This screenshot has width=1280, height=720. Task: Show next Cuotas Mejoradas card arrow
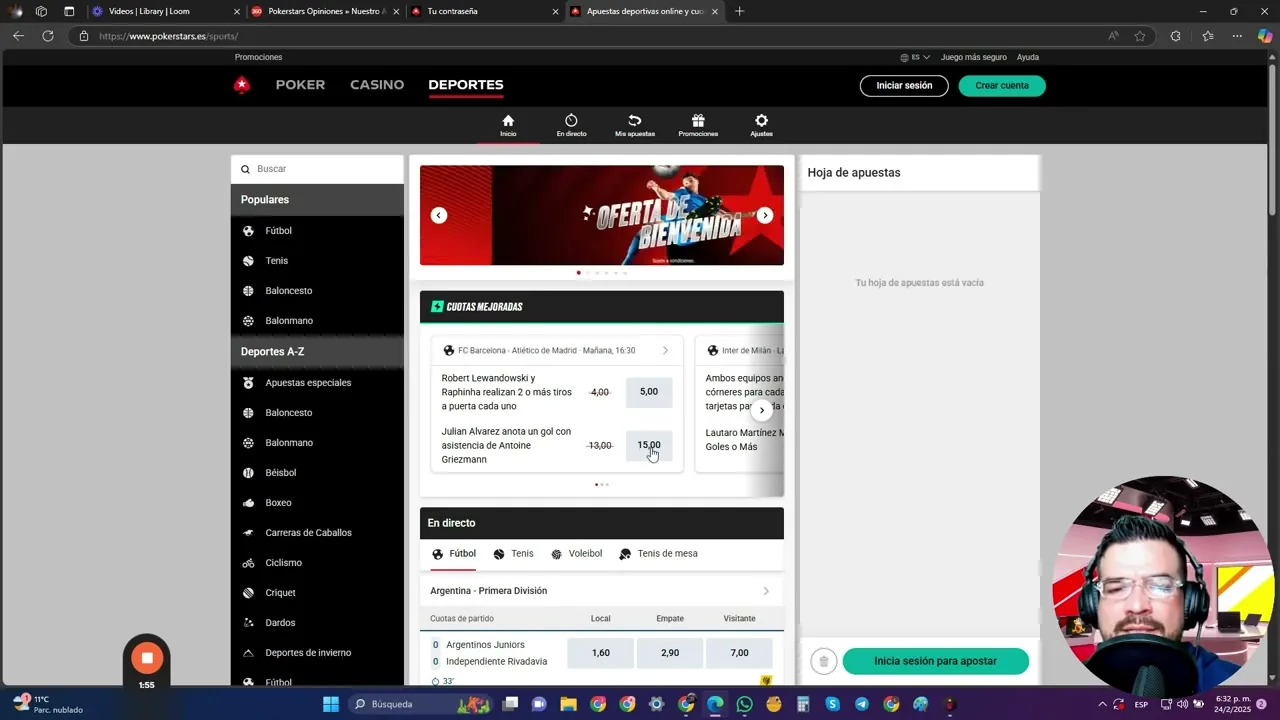click(762, 410)
